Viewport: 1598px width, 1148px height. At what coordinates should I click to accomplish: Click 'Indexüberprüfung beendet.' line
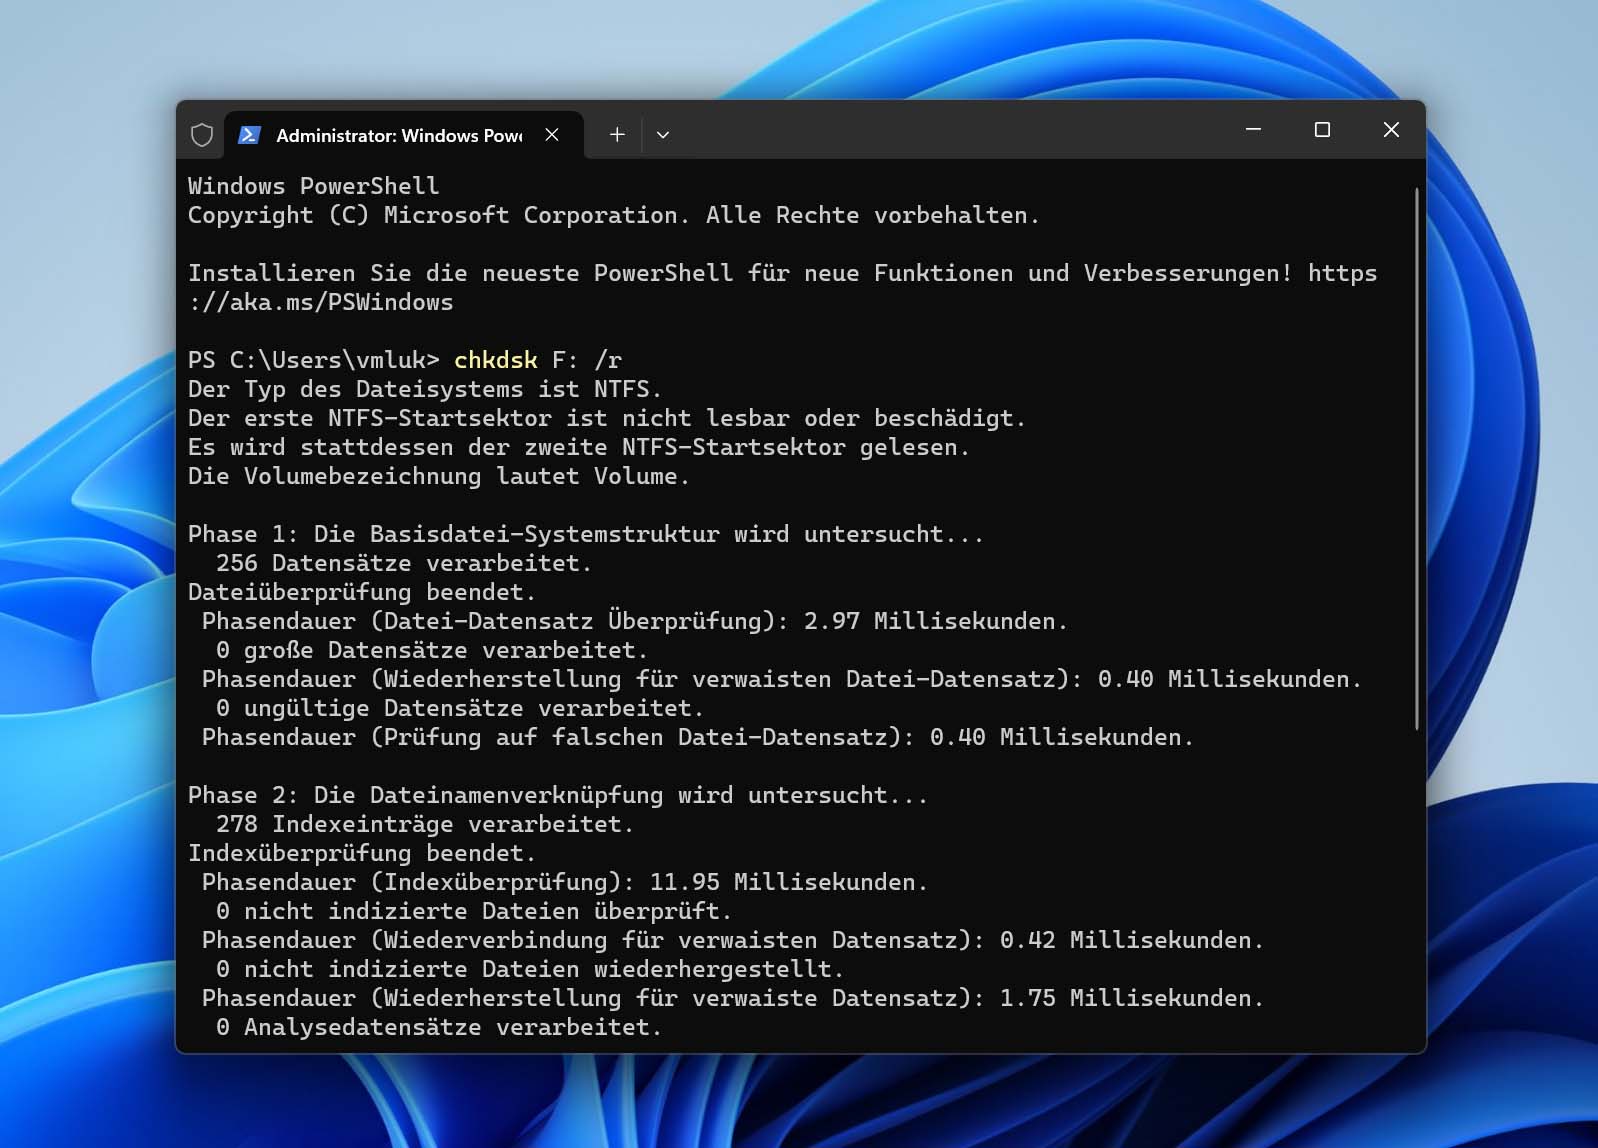(x=362, y=853)
